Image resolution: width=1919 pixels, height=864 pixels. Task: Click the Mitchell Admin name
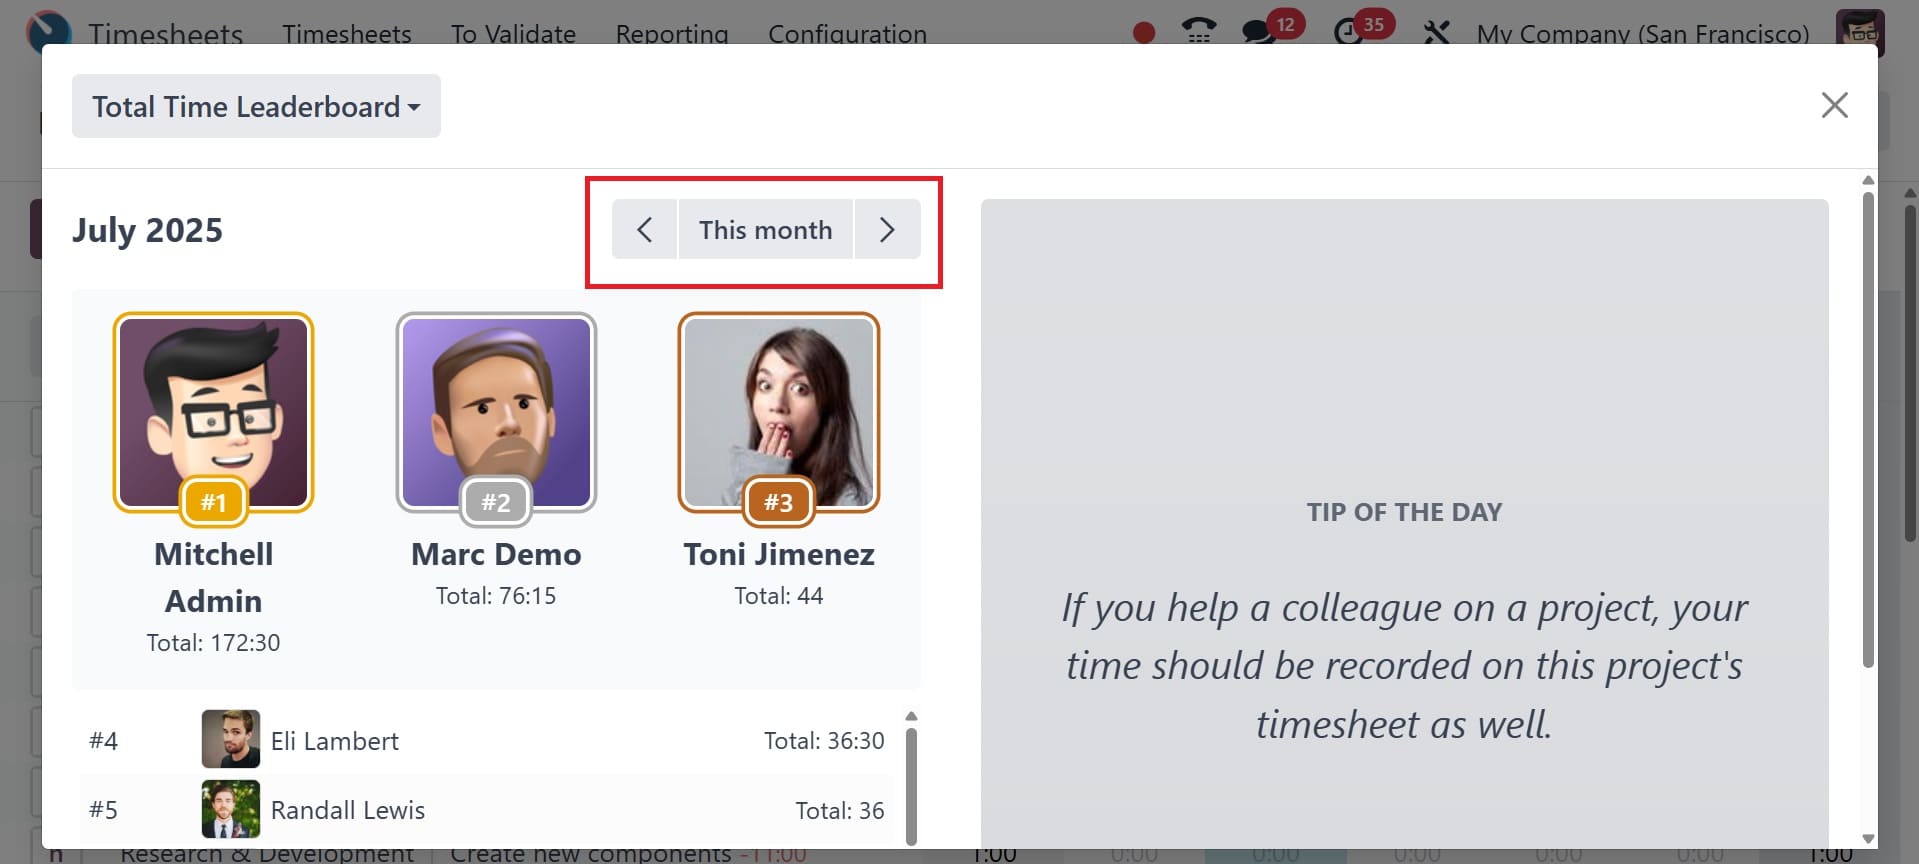[213, 578]
